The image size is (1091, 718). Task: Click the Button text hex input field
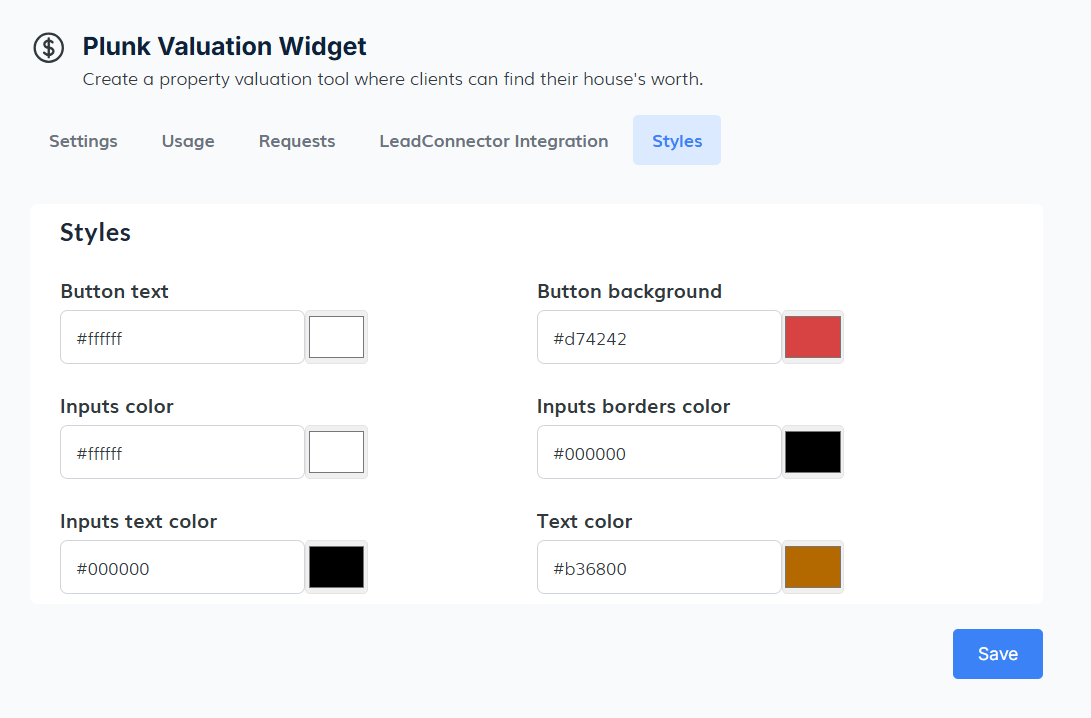pyautogui.click(x=182, y=338)
